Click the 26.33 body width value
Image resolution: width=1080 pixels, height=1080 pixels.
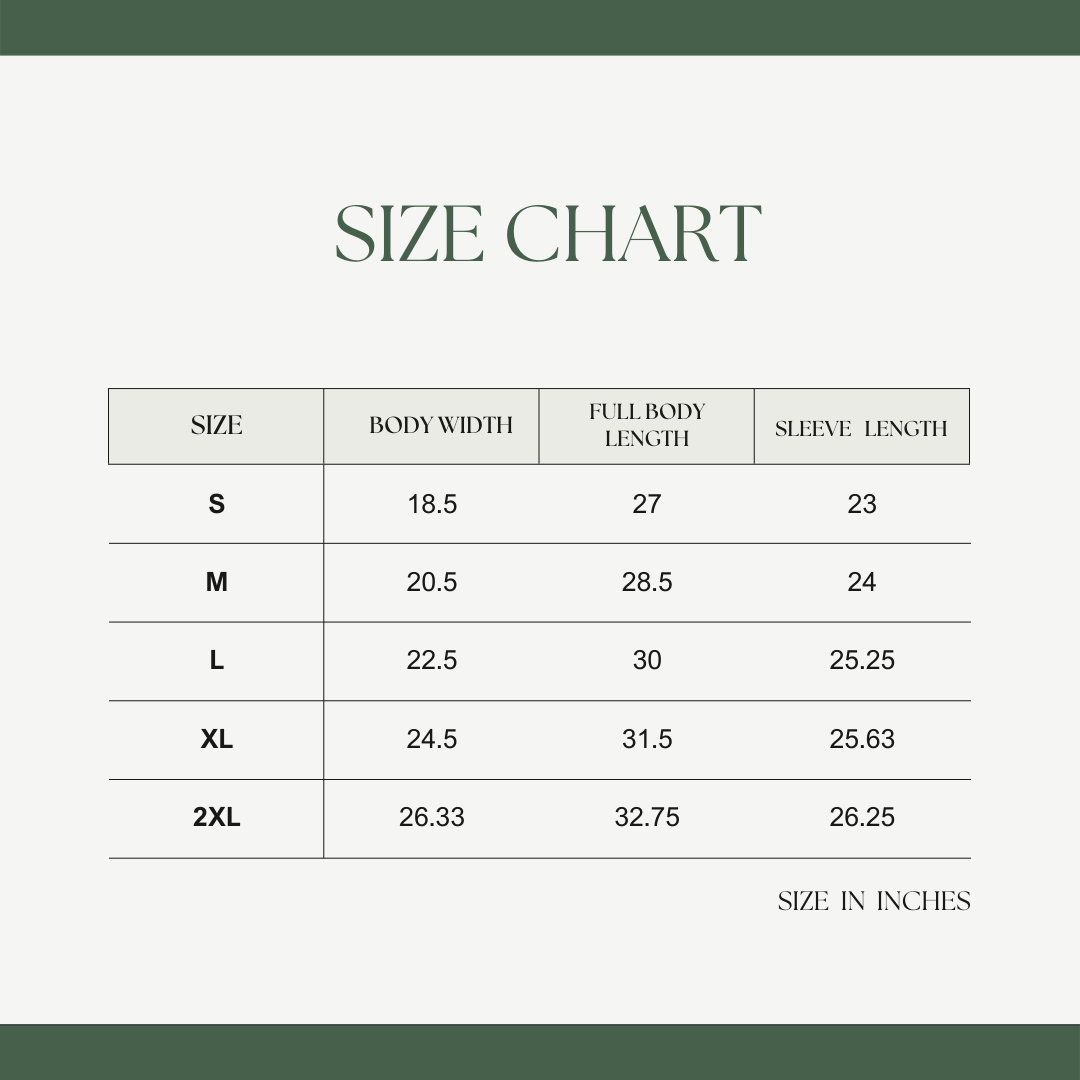(x=432, y=818)
